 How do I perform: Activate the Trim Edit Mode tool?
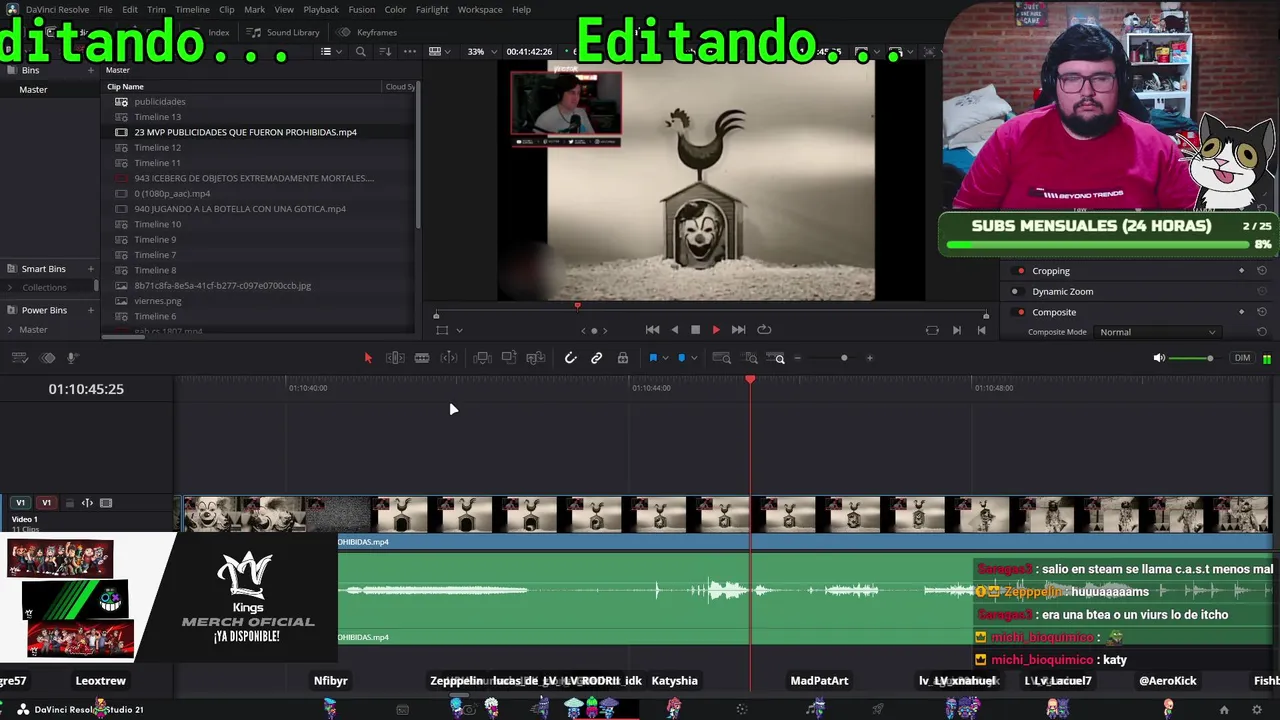[395, 358]
